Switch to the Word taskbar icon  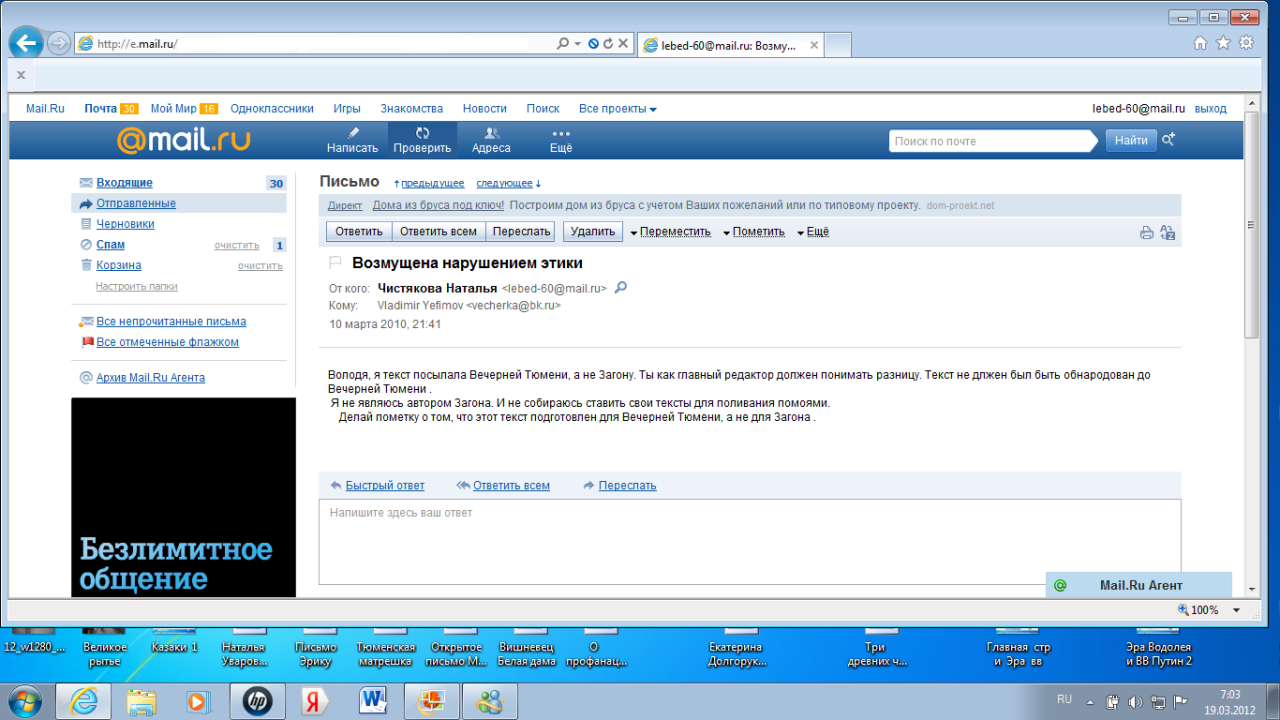pyautogui.click(x=373, y=701)
